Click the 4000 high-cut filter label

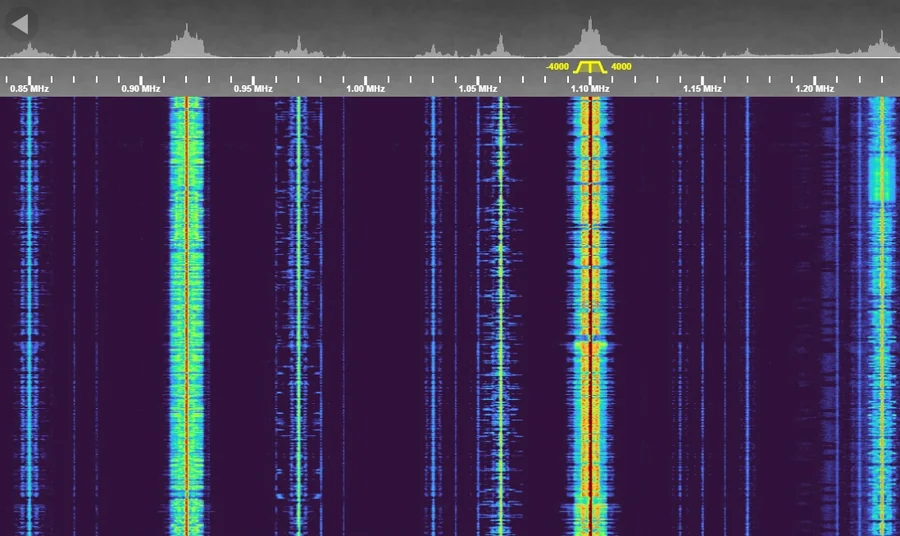[621, 67]
